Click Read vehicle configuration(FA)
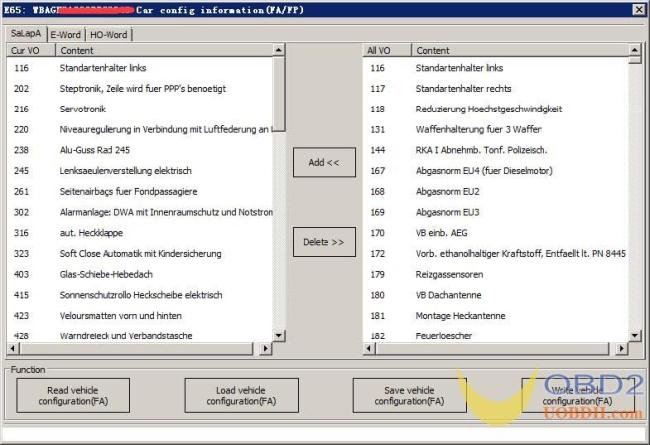The width and height of the screenshot is (650, 445). (x=72, y=396)
